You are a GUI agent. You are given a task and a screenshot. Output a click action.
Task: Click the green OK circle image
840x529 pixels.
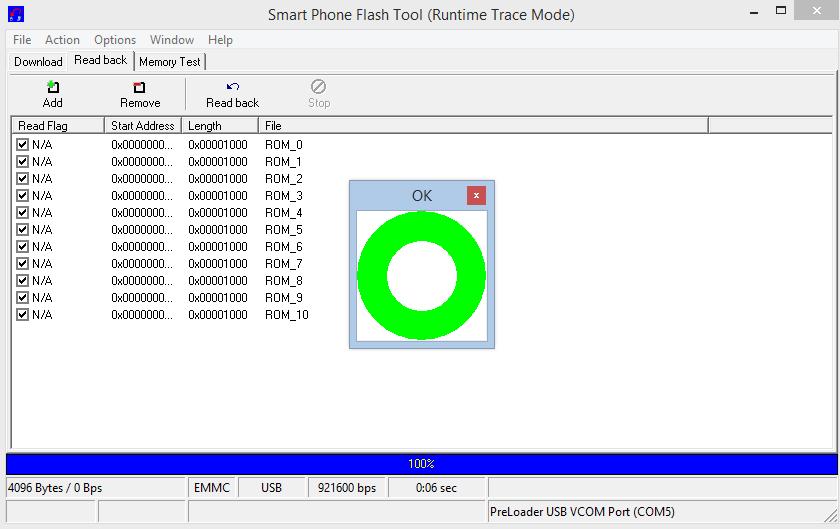tap(422, 275)
